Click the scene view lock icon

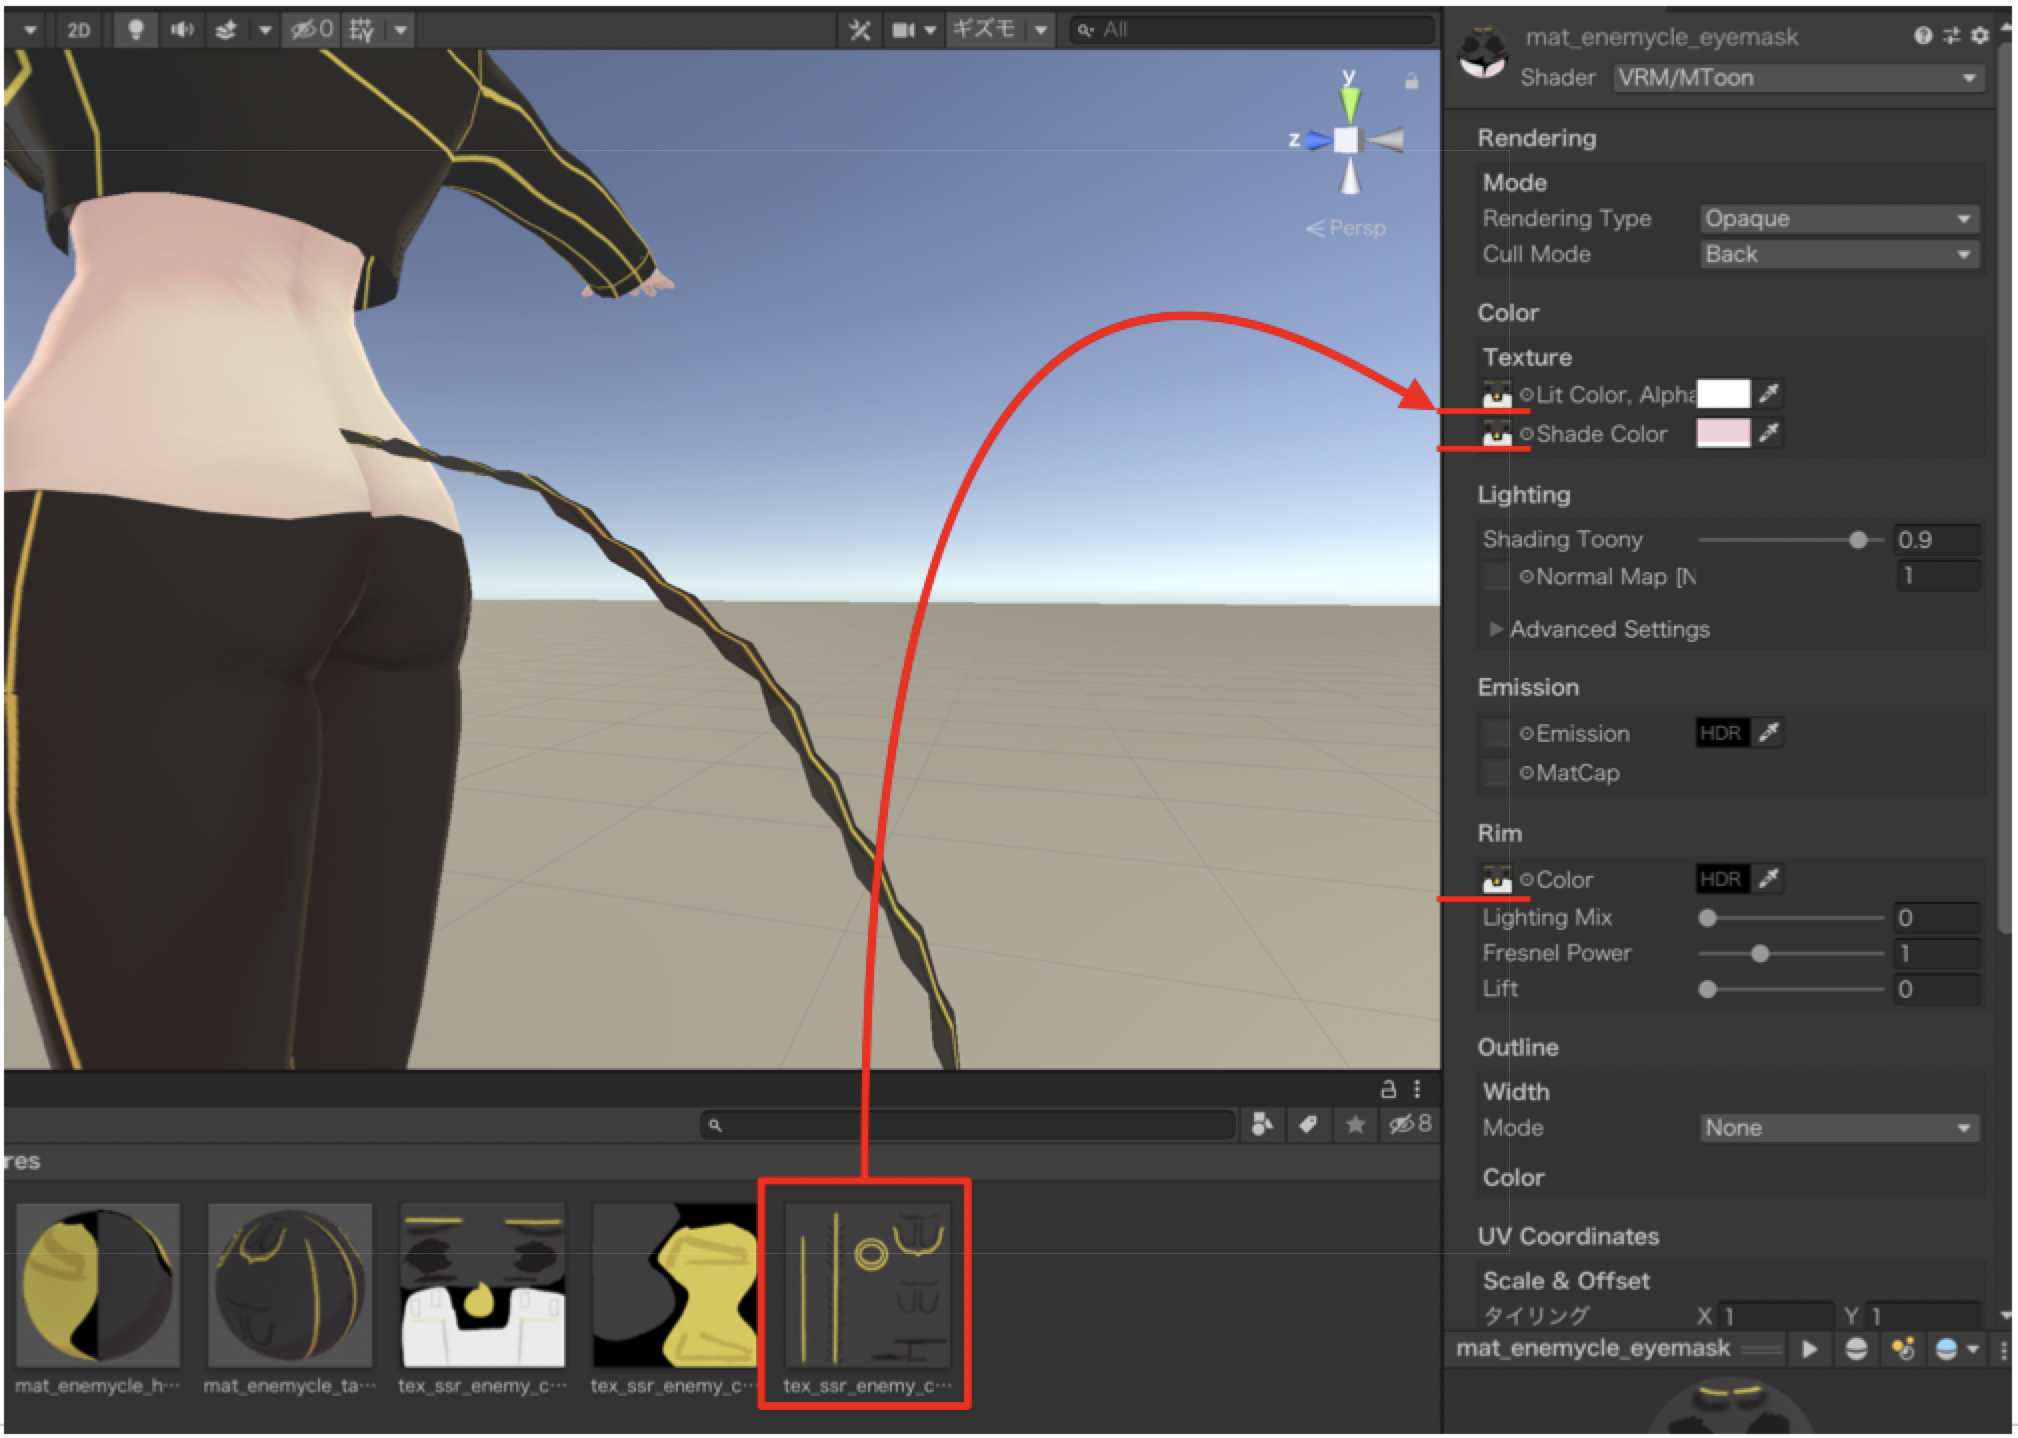(x=1411, y=81)
